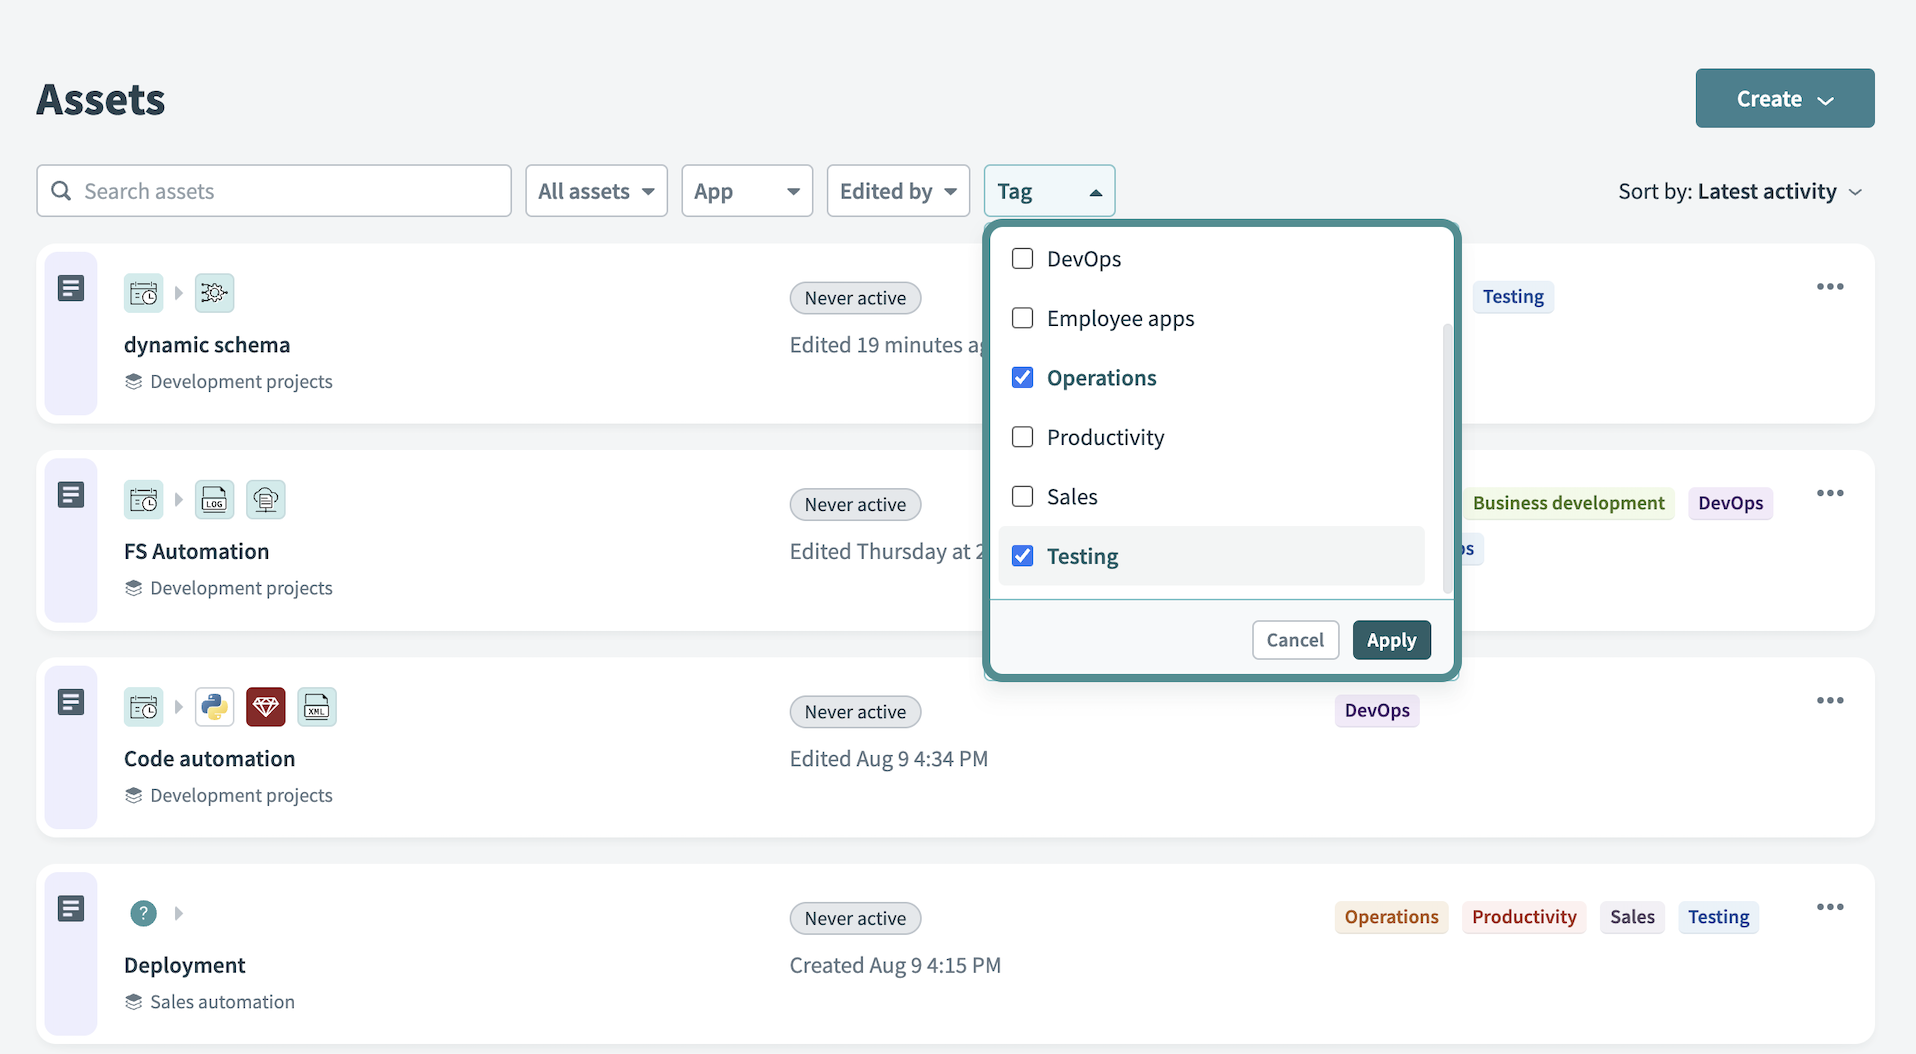Click the Ruby gem icon in Code automation

click(x=265, y=707)
